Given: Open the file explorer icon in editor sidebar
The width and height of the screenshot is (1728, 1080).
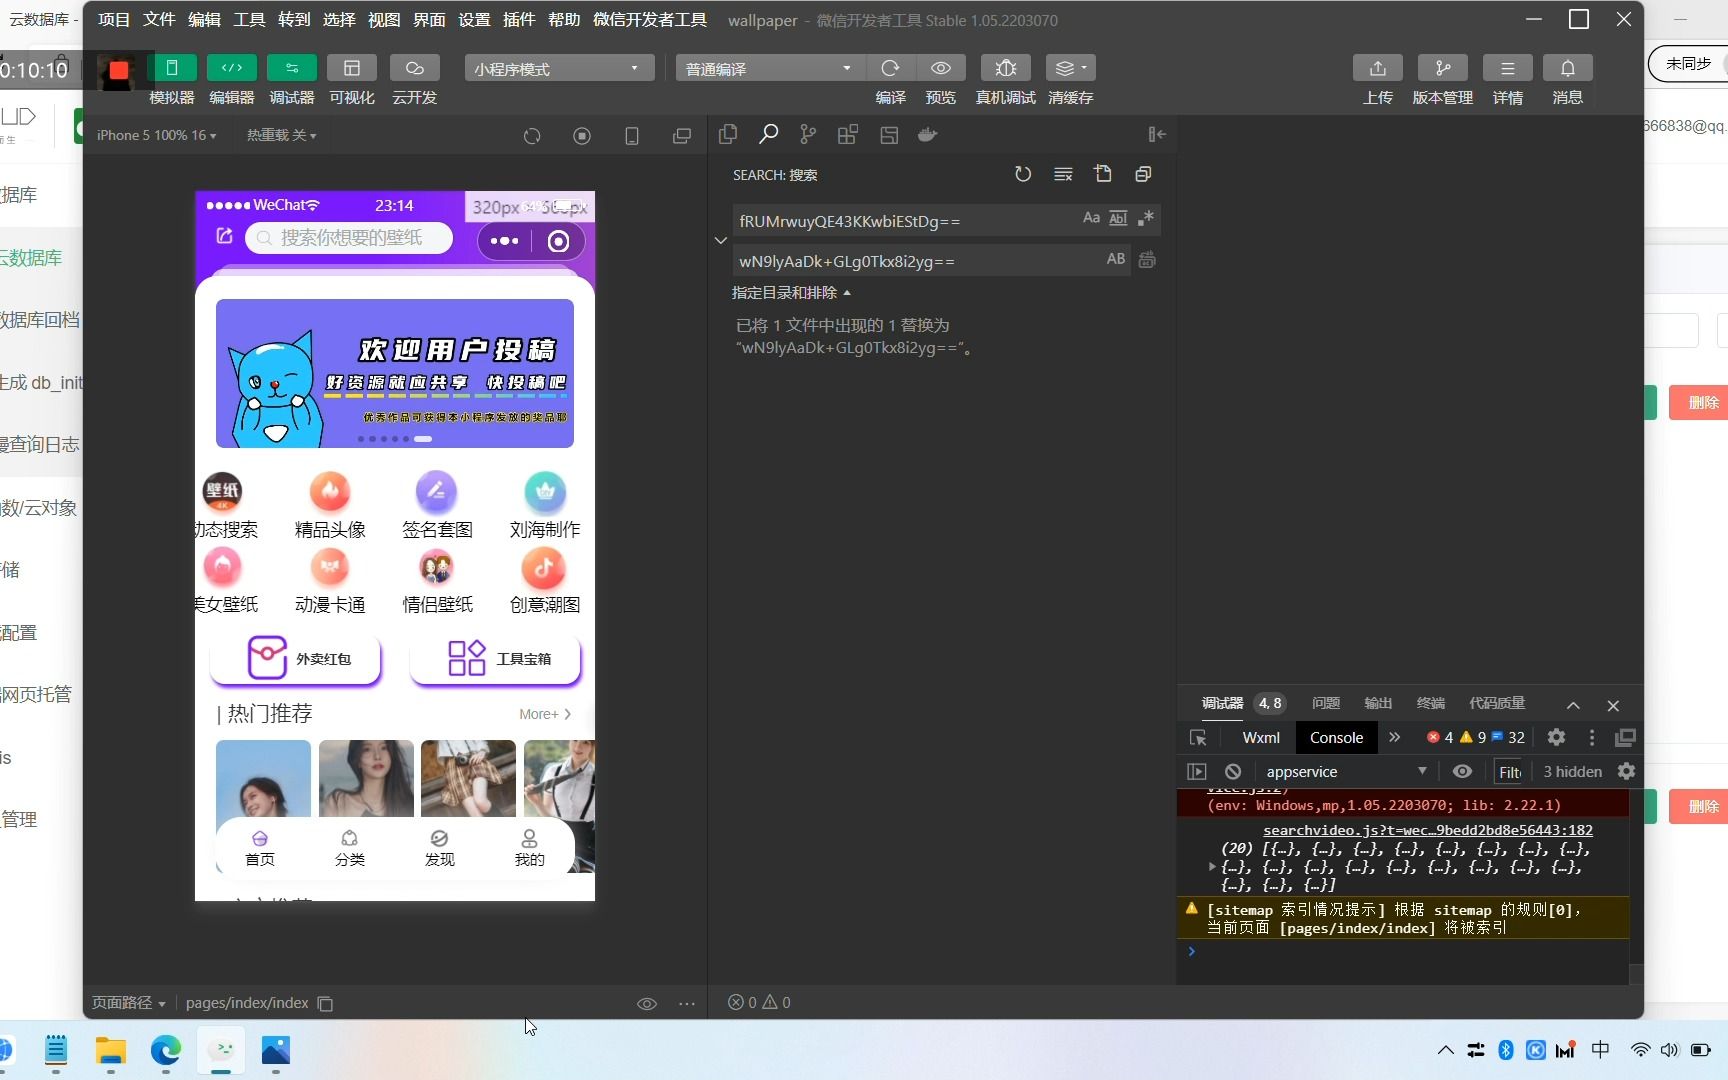Looking at the screenshot, I should coord(728,134).
